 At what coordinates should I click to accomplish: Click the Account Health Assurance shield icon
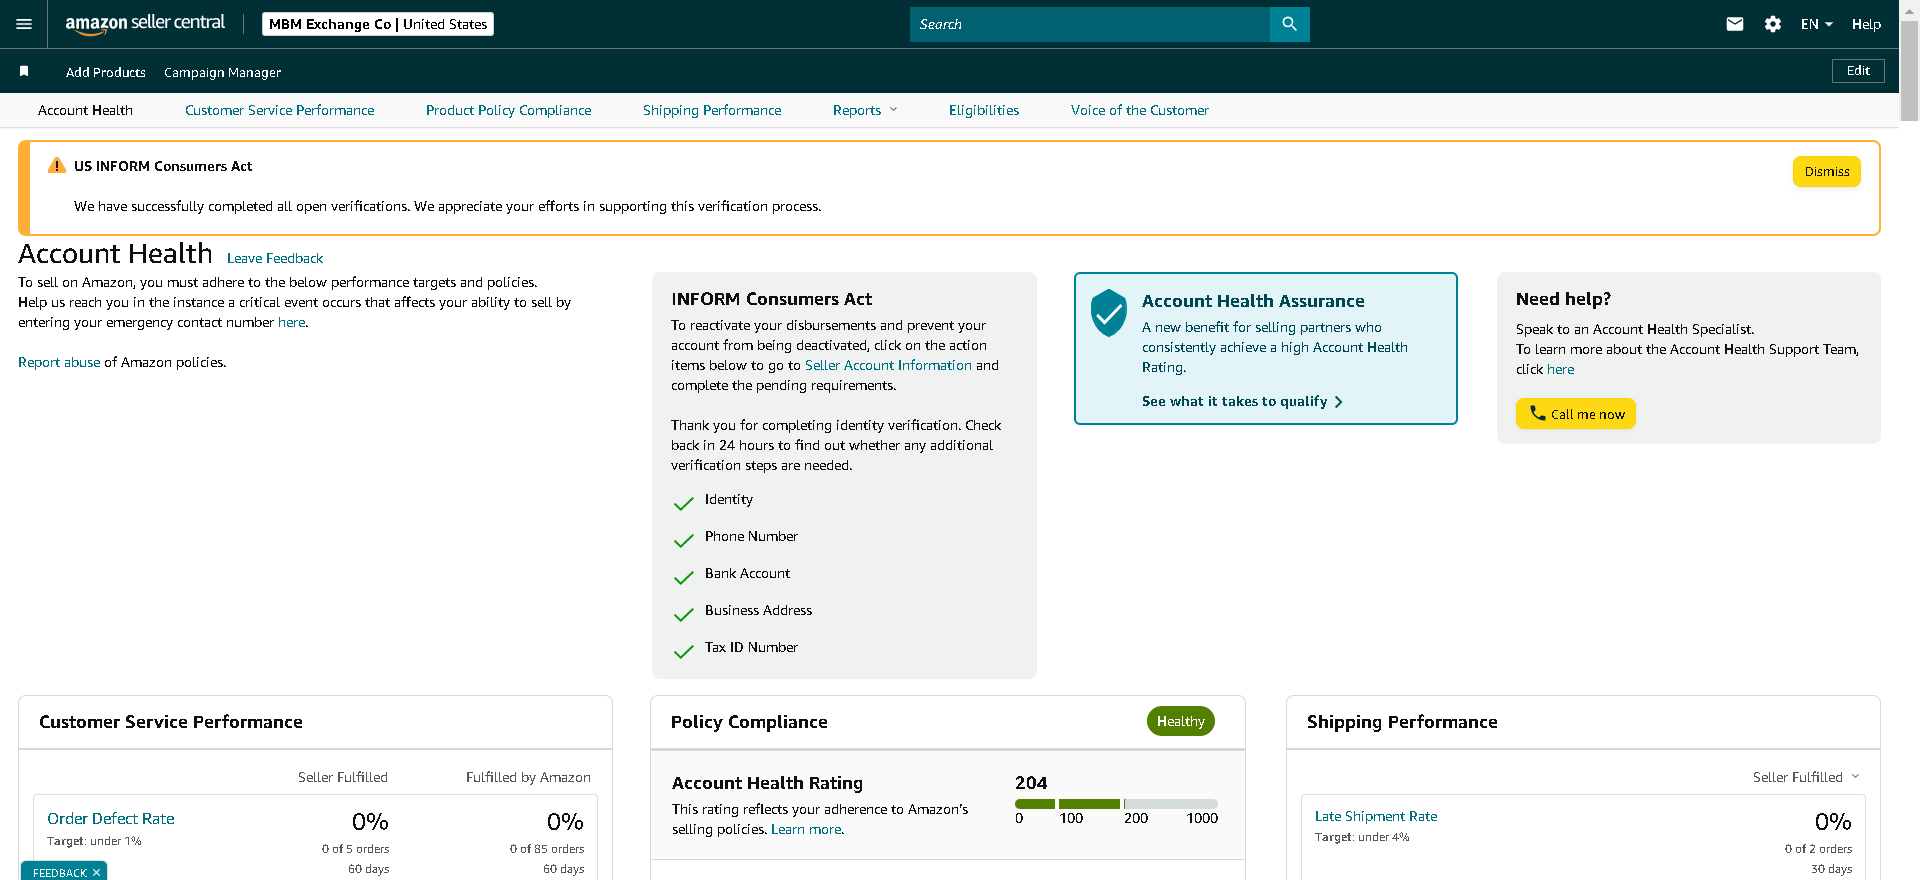(x=1109, y=313)
